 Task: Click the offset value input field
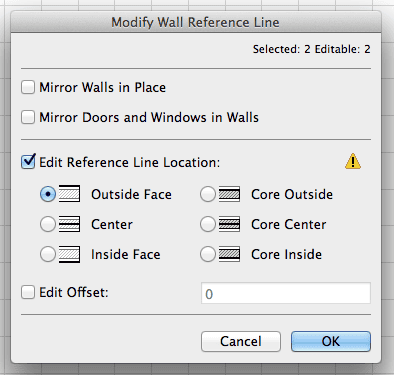(286, 293)
